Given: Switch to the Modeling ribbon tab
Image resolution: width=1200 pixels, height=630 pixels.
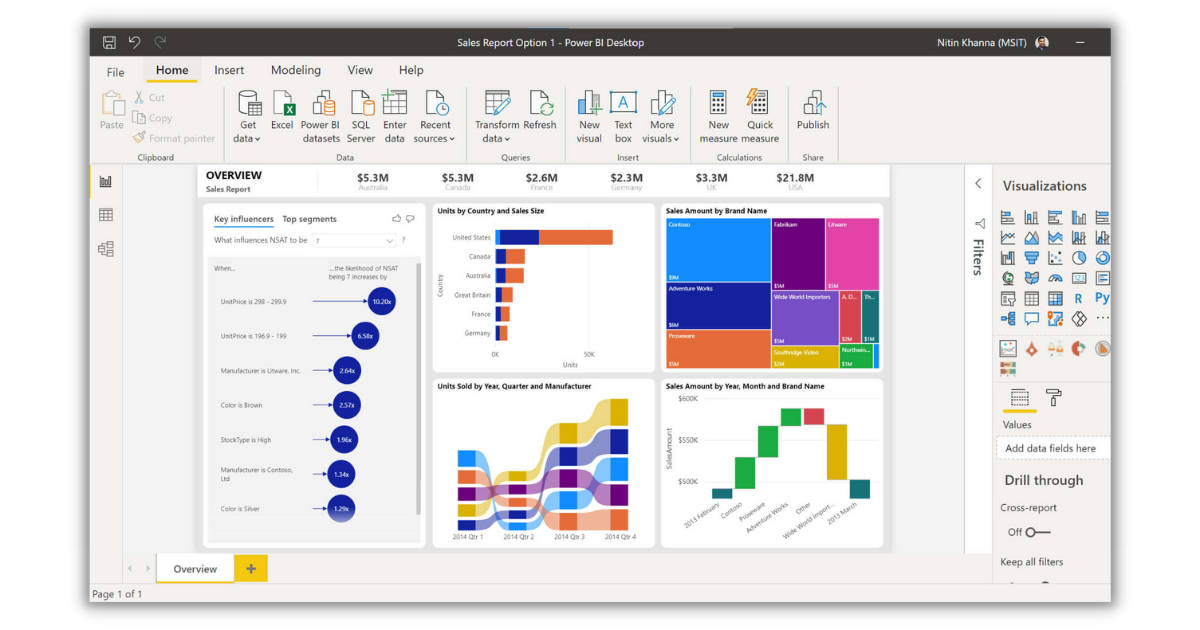Looking at the screenshot, I should 295,70.
